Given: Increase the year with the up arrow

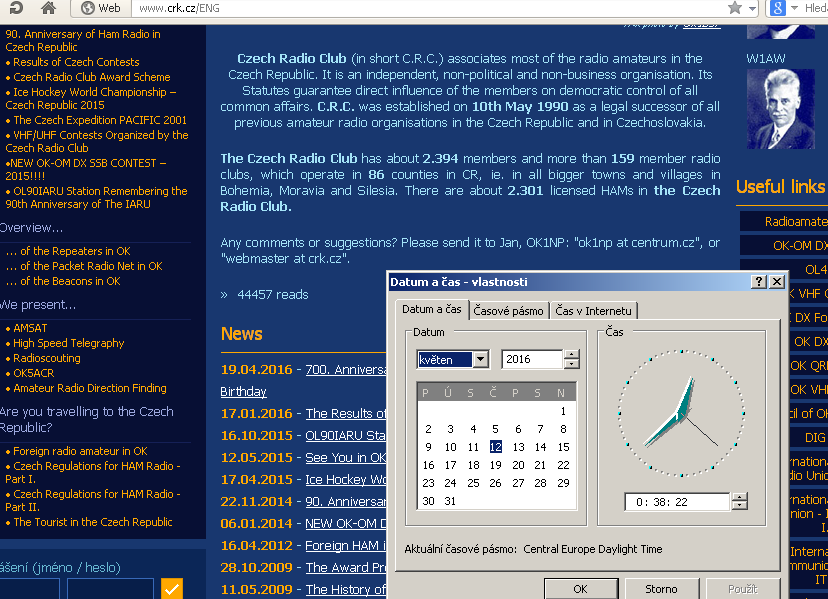Looking at the screenshot, I should point(571,355).
